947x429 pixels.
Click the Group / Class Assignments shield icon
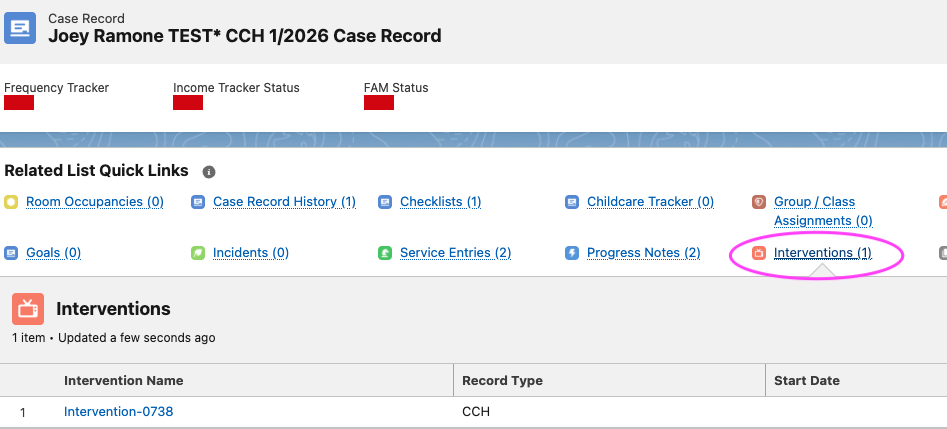click(x=759, y=202)
